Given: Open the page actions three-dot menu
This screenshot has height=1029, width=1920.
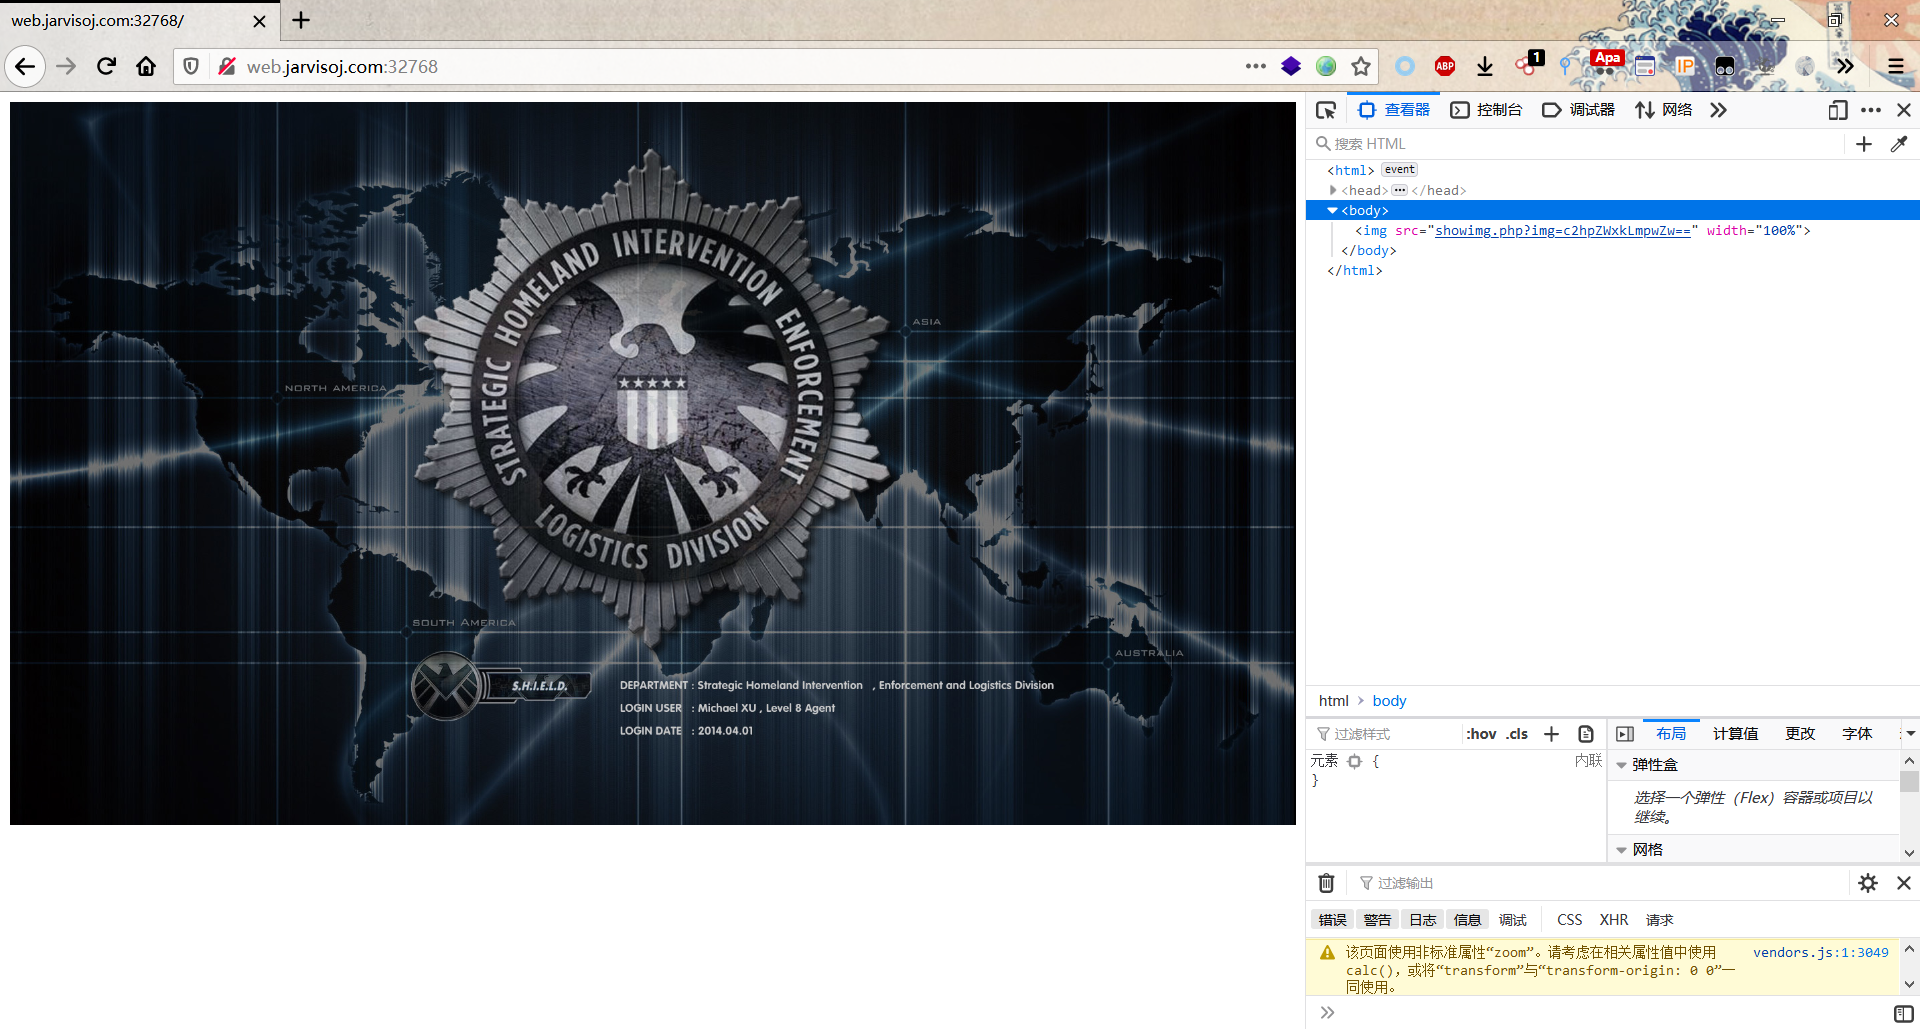Looking at the screenshot, I should [1256, 66].
